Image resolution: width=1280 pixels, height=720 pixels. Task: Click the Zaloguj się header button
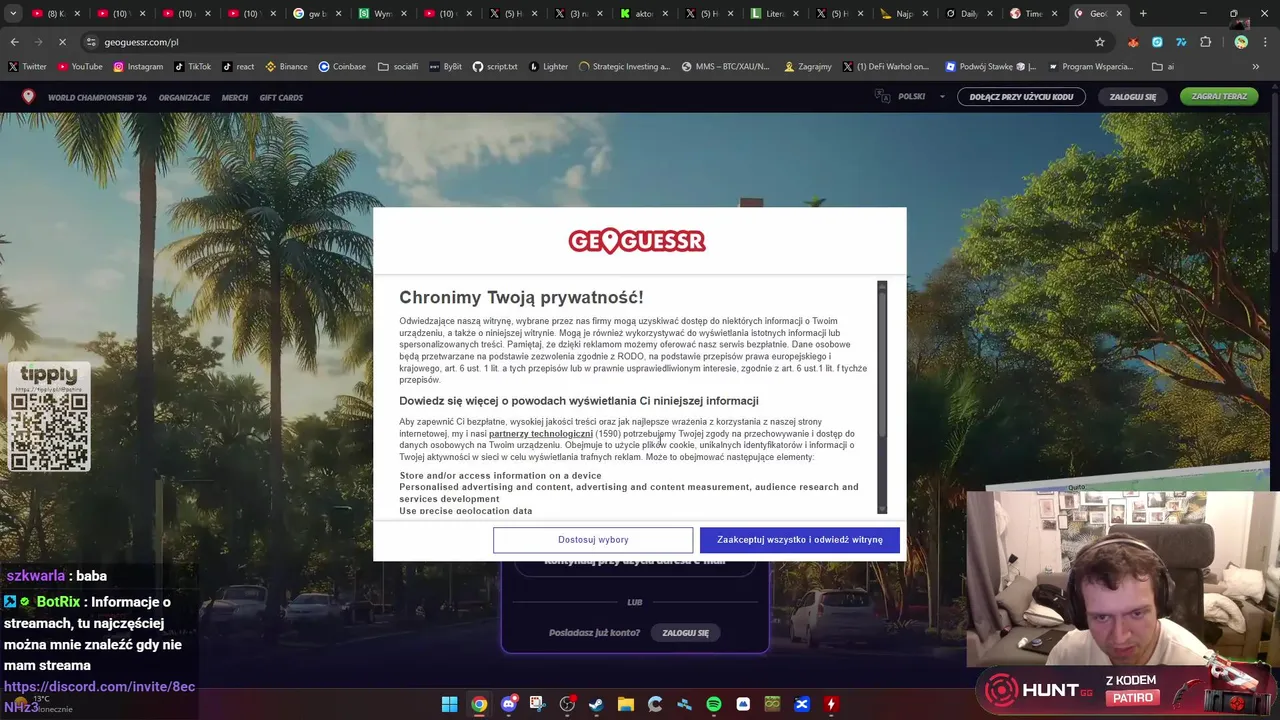1133,97
